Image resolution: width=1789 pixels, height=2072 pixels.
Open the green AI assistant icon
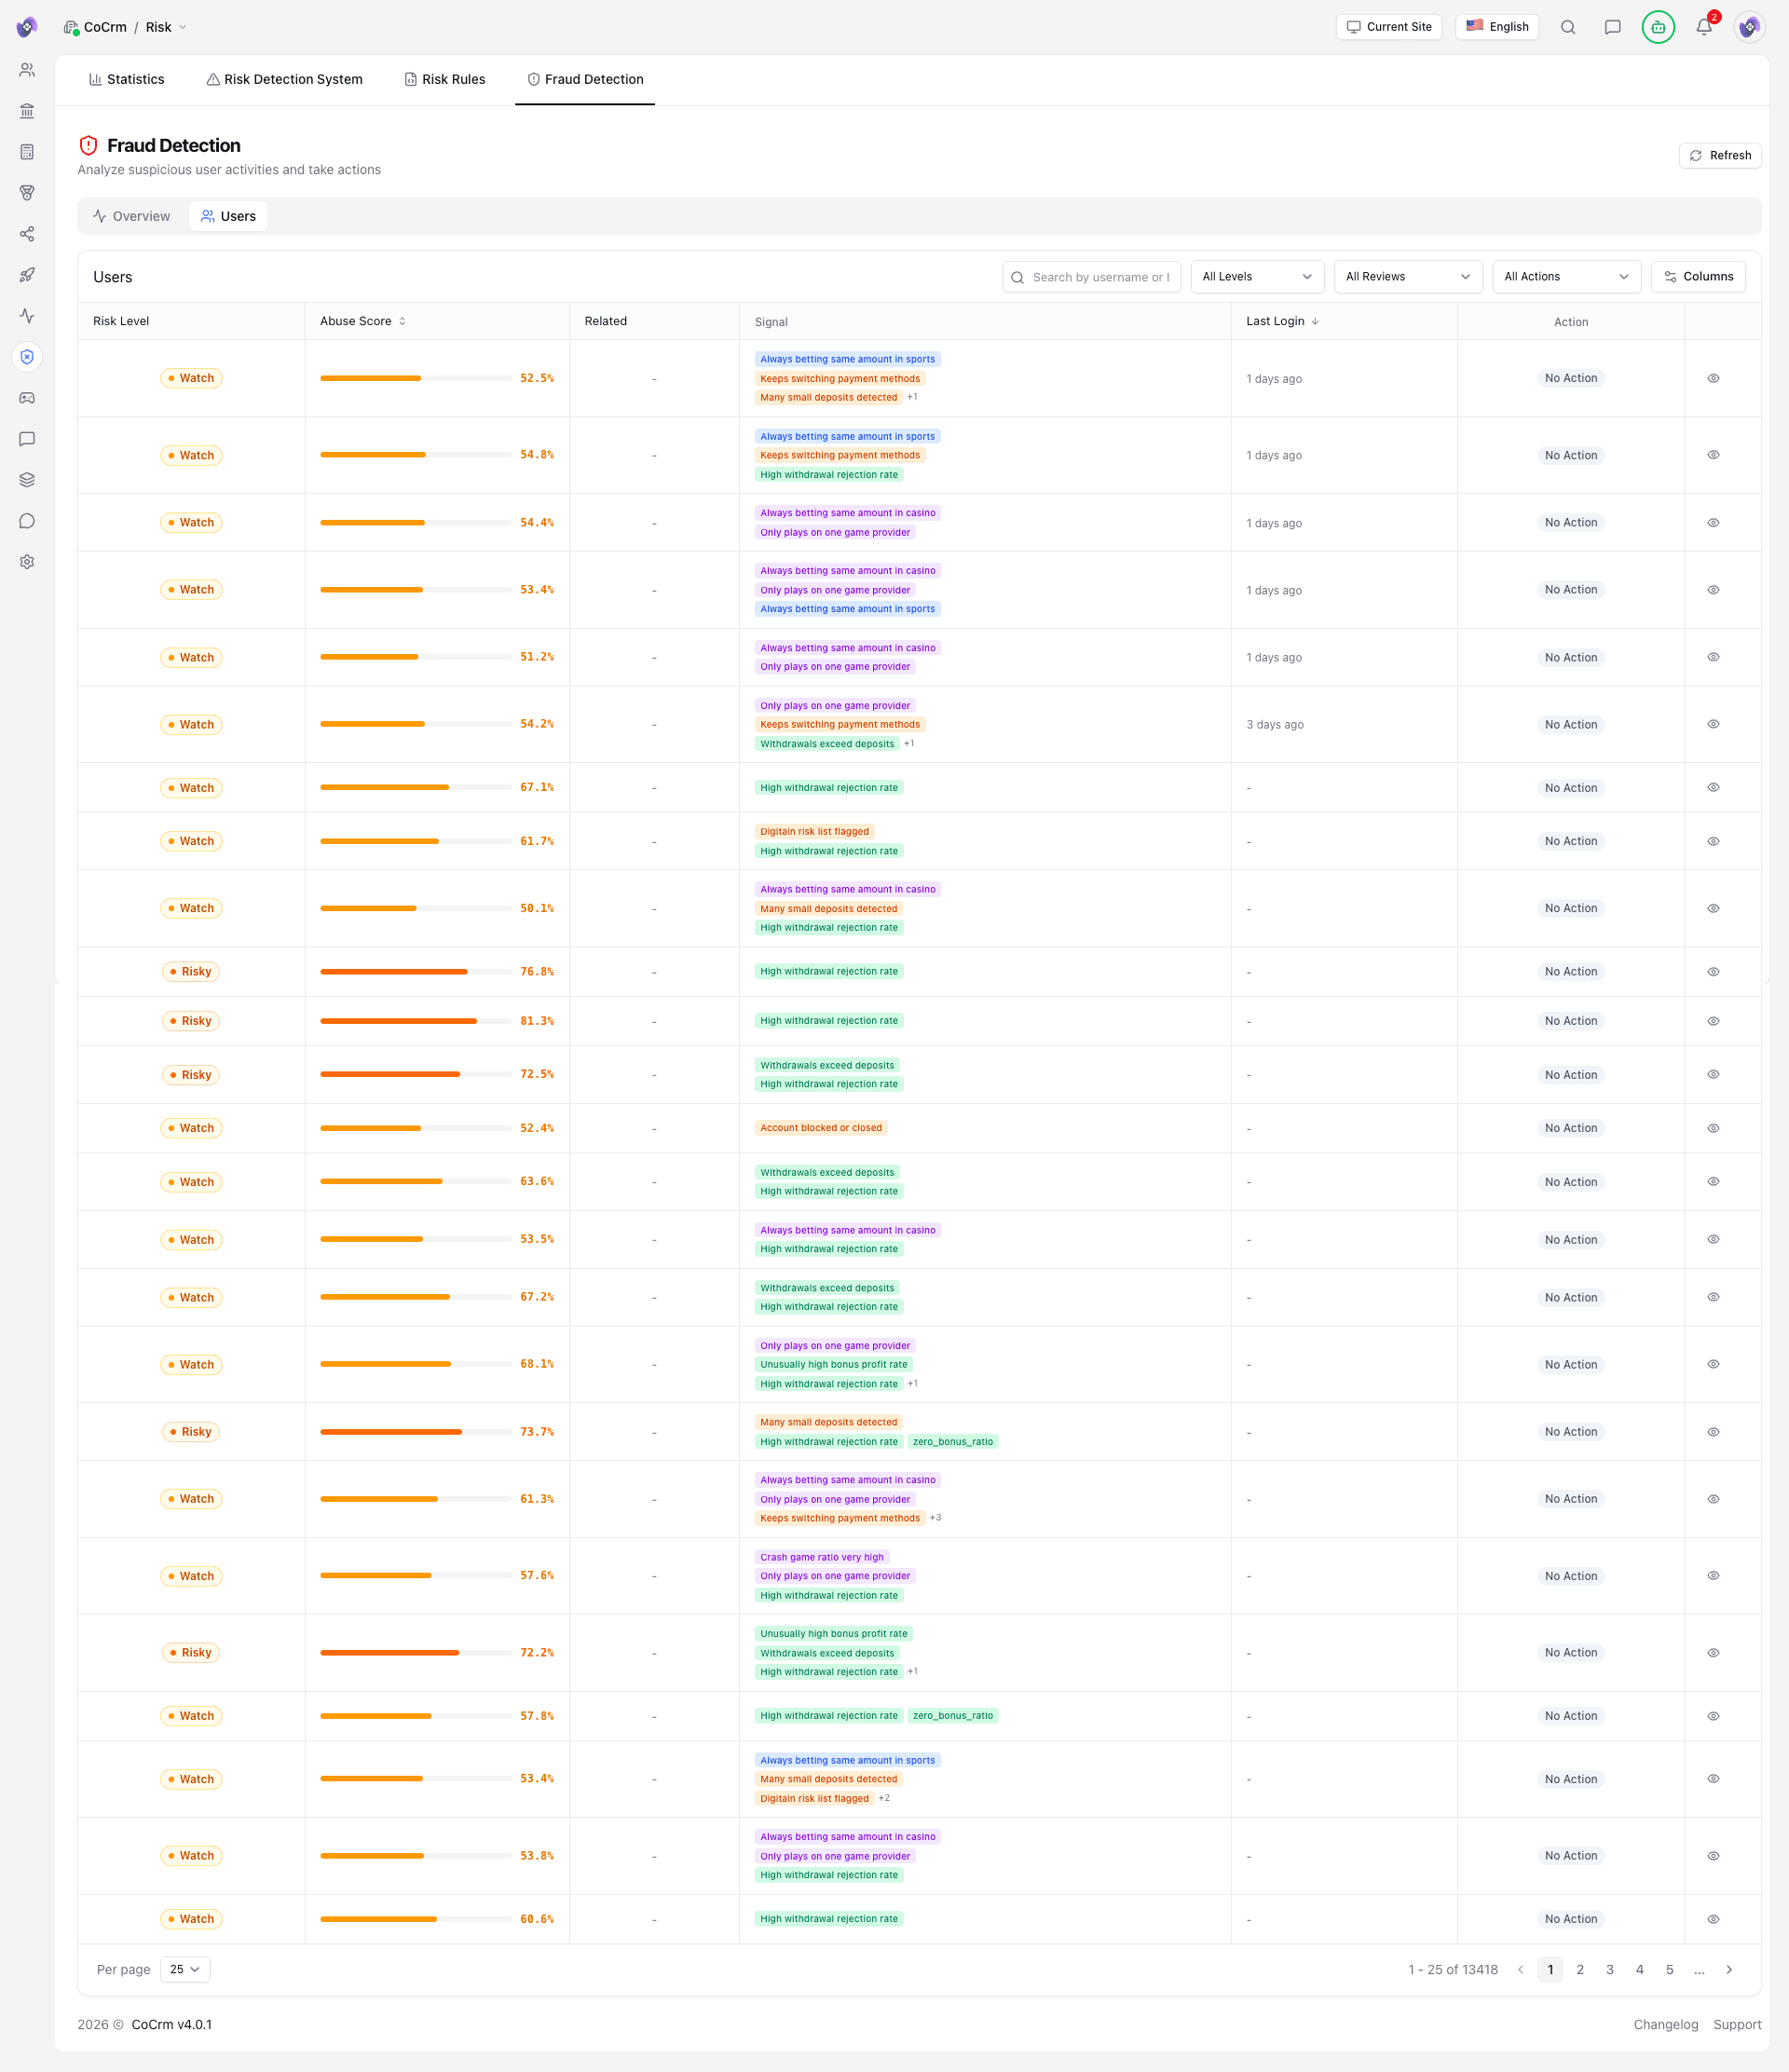1658,27
